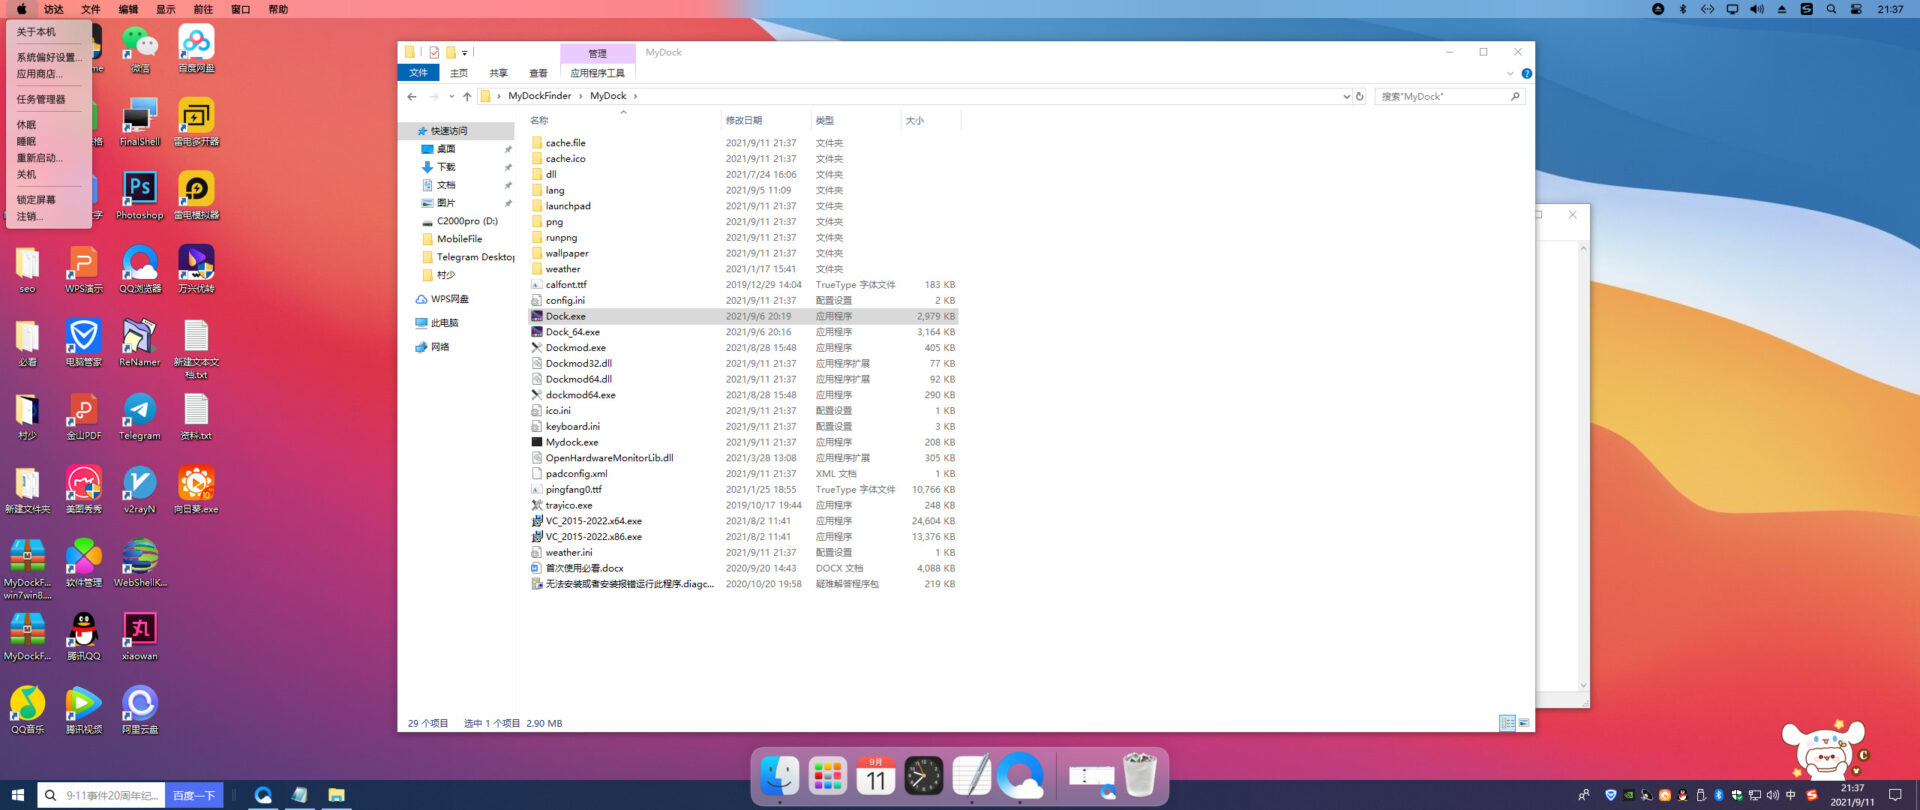Image resolution: width=1920 pixels, height=810 pixels.
Task: Choose 锁定屏幕 from Apple menu
Action: [36, 199]
